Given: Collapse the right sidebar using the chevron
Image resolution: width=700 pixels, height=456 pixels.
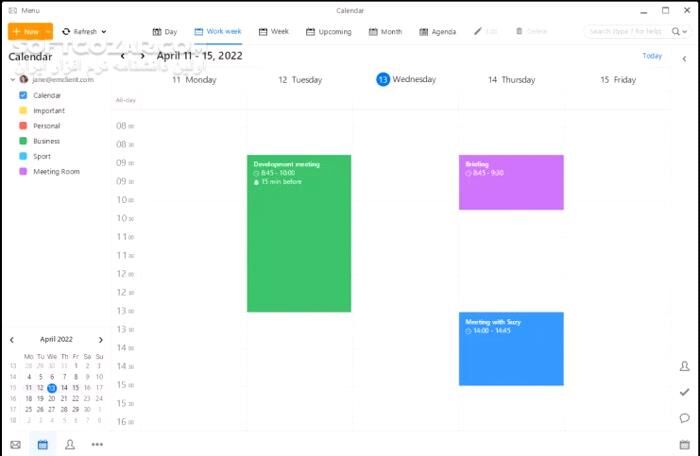Looking at the screenshot, I should pos(685,59).
